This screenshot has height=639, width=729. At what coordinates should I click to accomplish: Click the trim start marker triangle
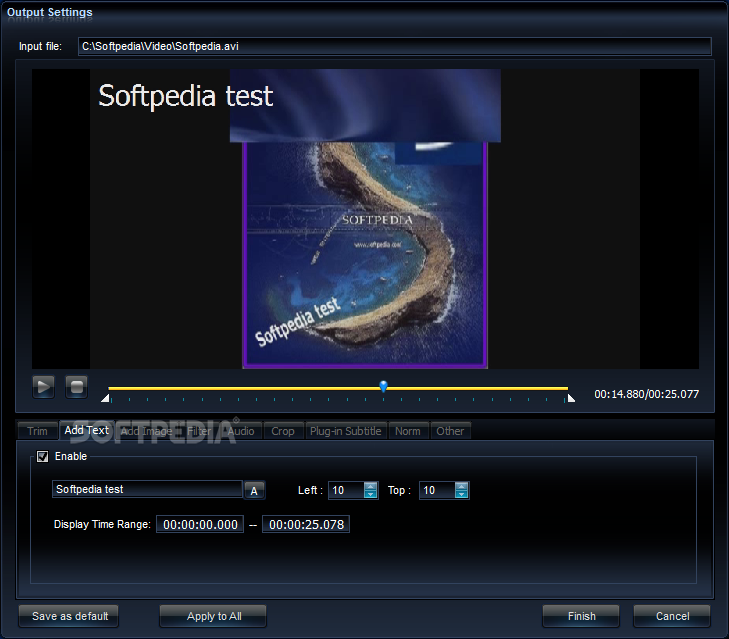[106, 398]
